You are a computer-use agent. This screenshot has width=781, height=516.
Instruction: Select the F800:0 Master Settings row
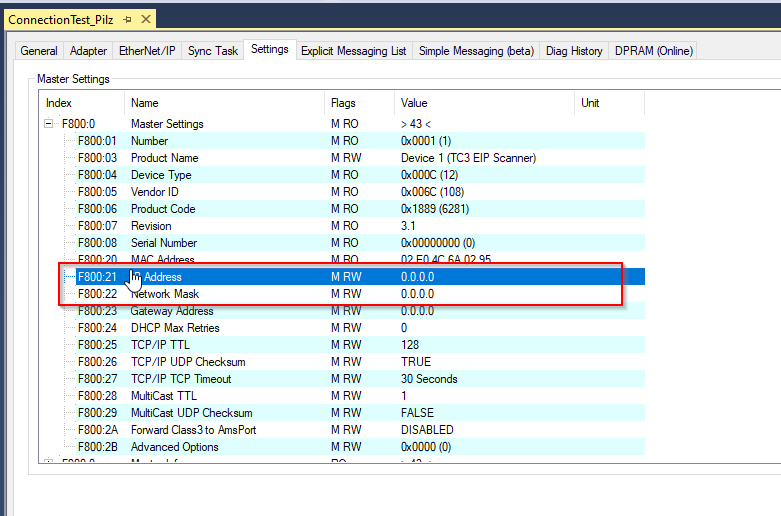[342, 124]
